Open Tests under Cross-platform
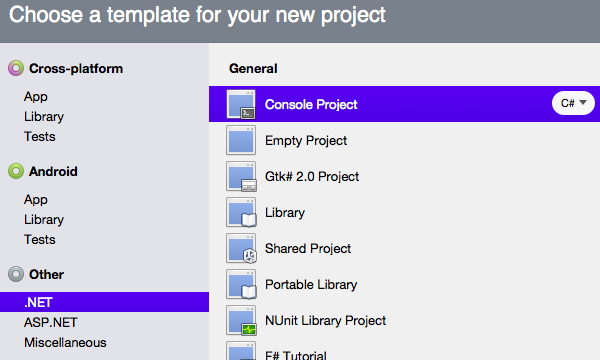600x360 pixels. point(39,137)
